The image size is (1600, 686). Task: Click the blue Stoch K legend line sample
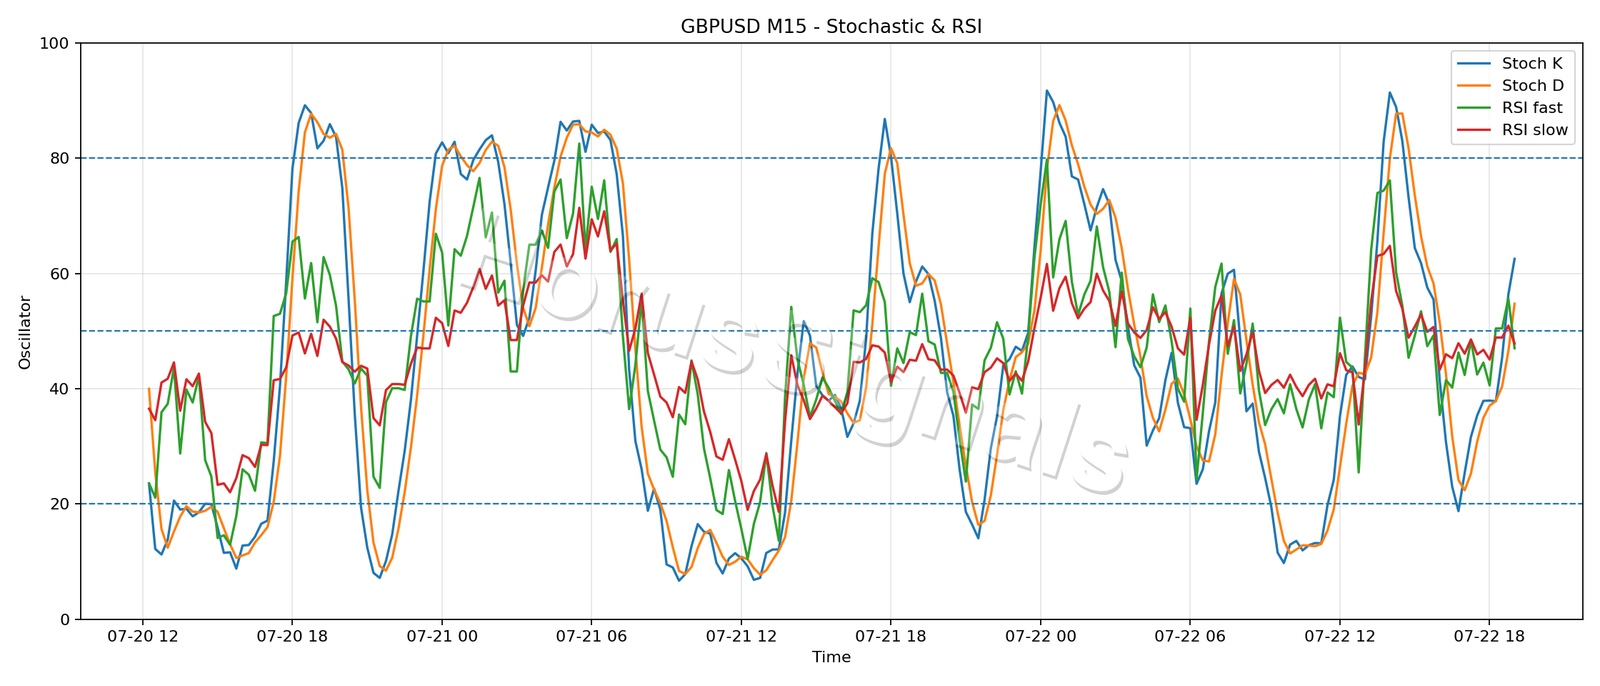(x=1474, y=64)
